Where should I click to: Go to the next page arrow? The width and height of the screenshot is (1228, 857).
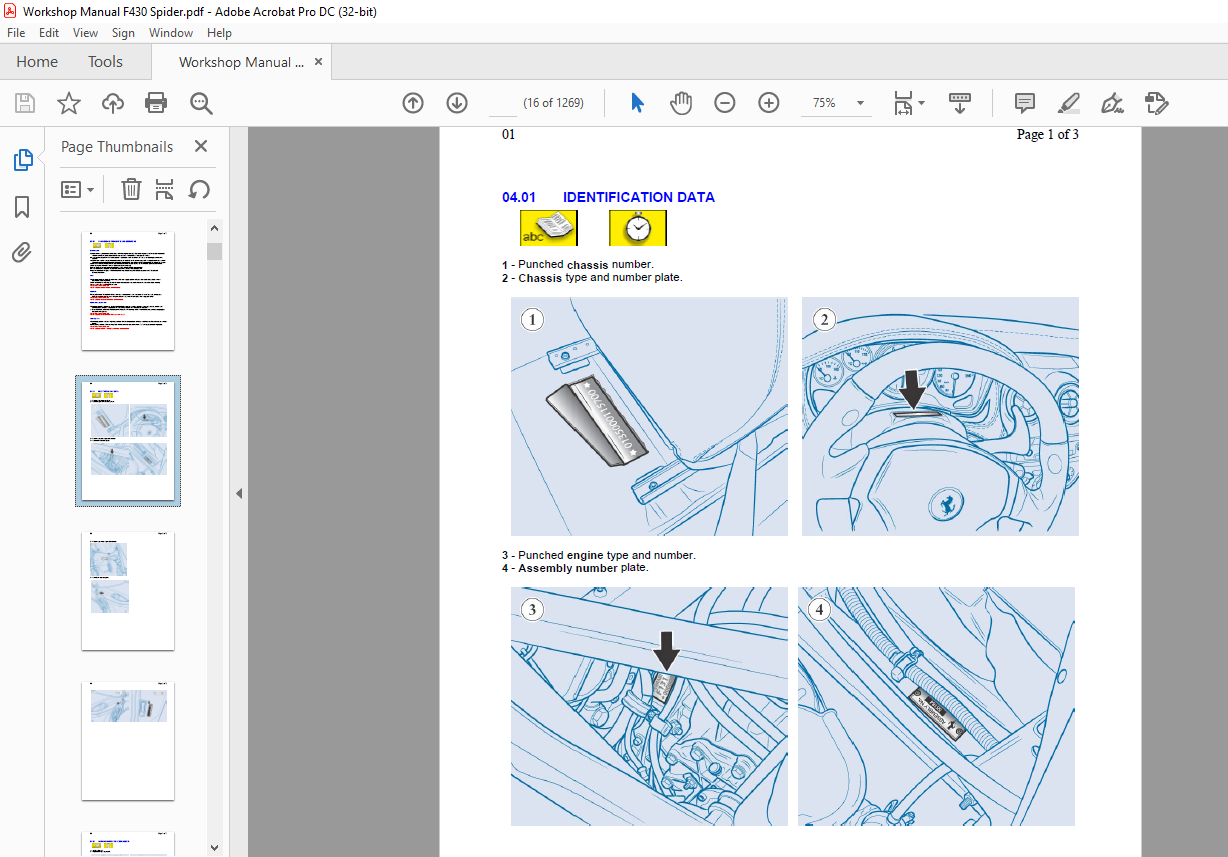[457, 103]
